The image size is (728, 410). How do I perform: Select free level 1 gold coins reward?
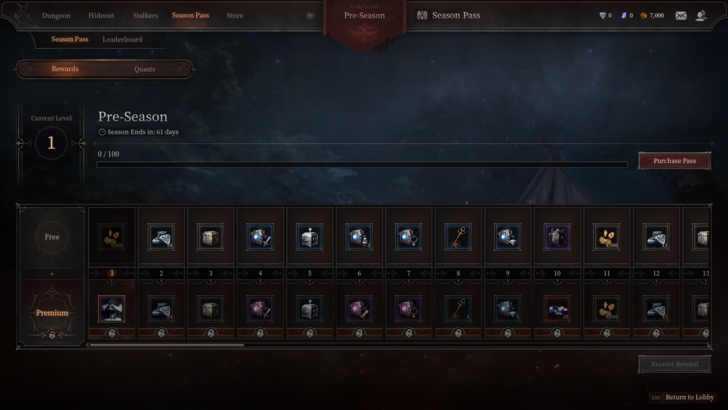coord(112,237)
